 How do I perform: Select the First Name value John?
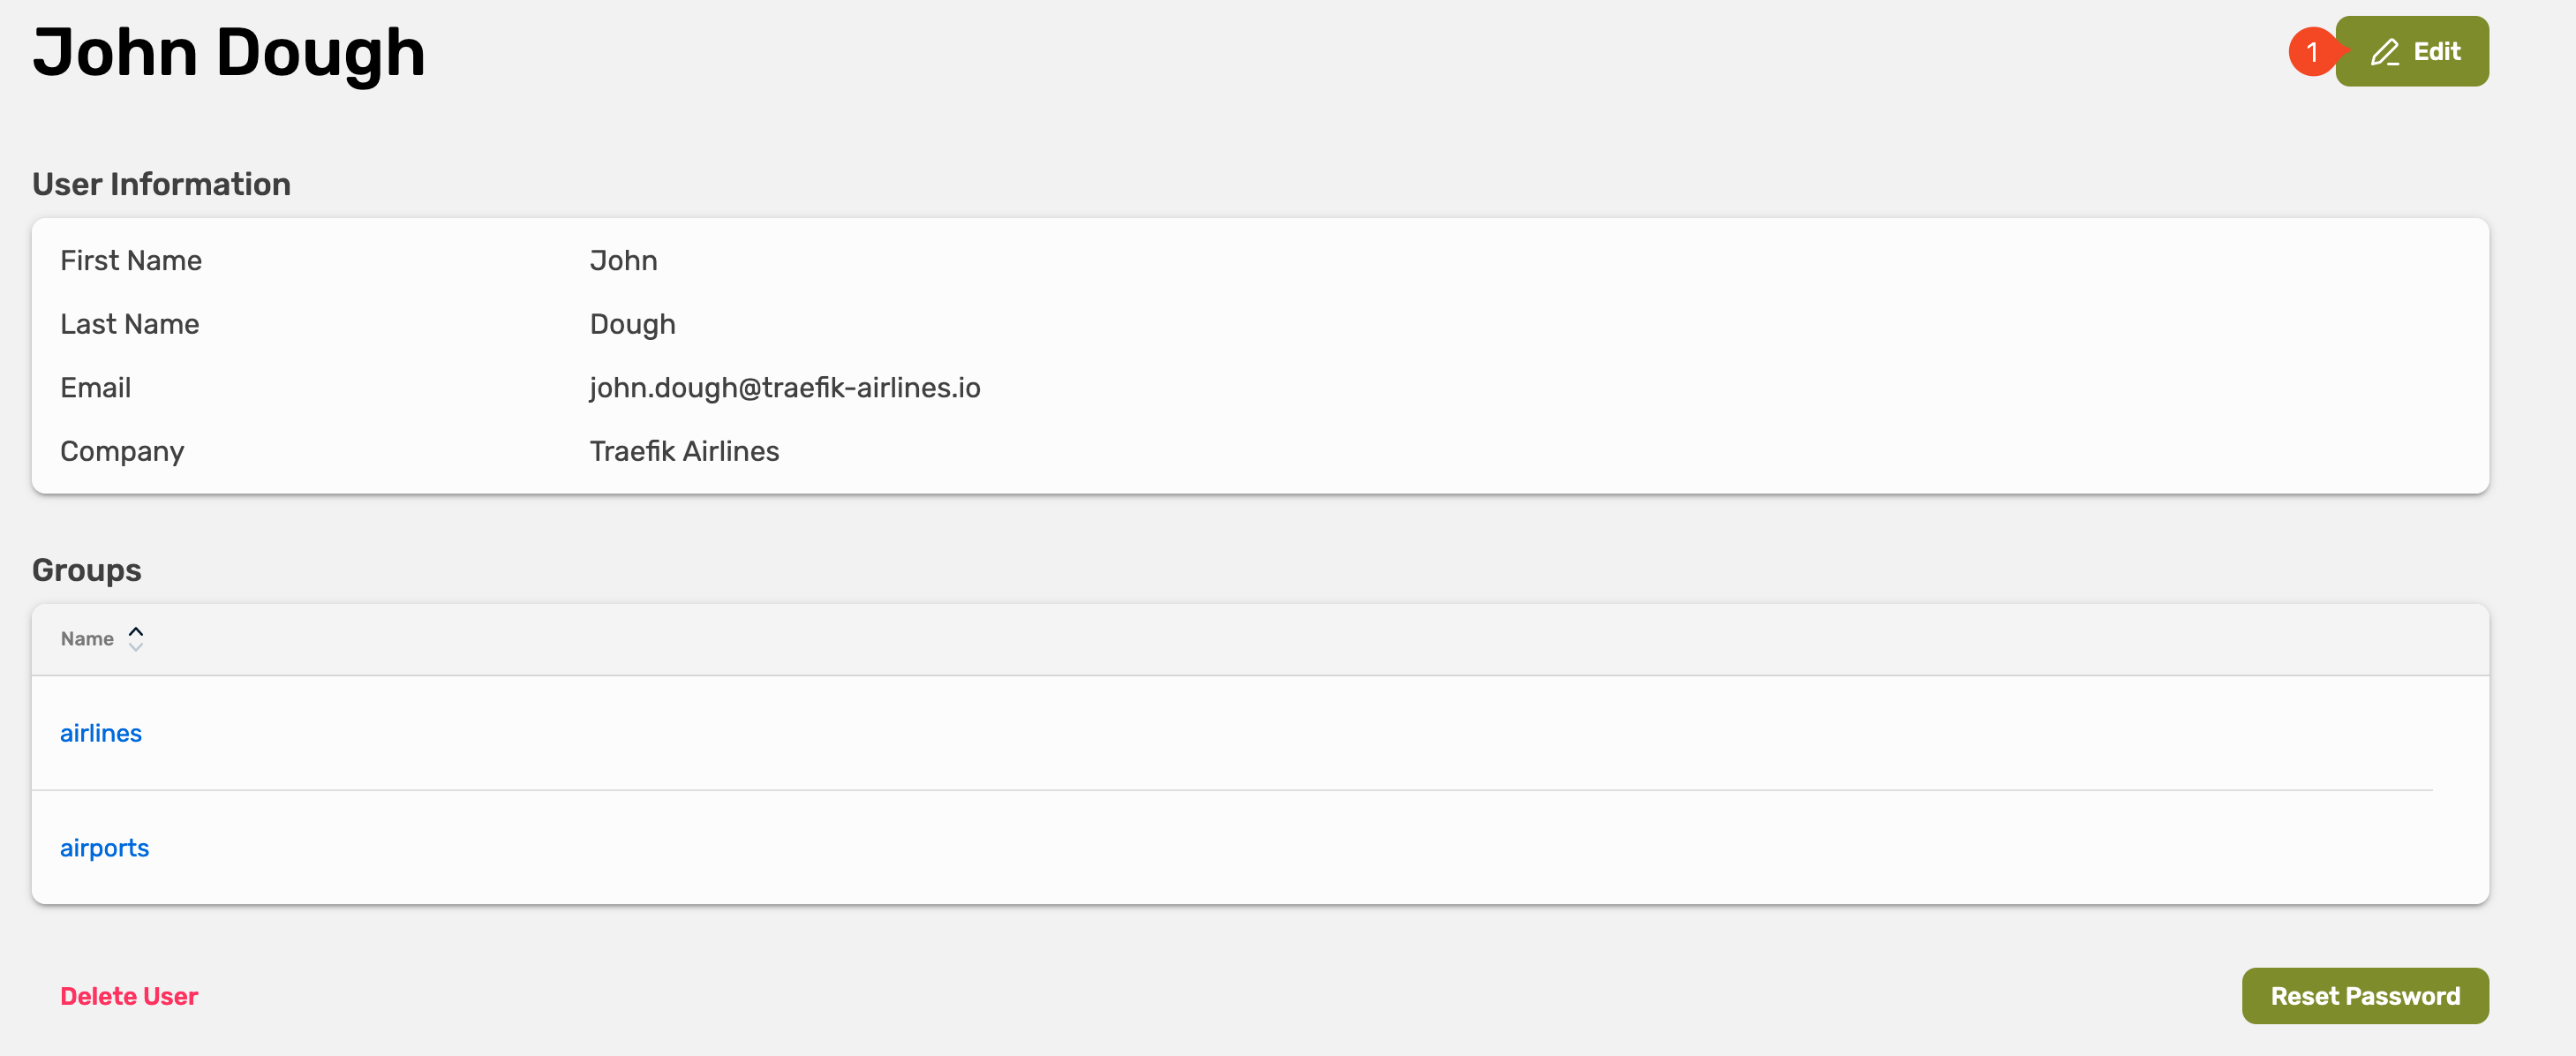pos(623,261)
